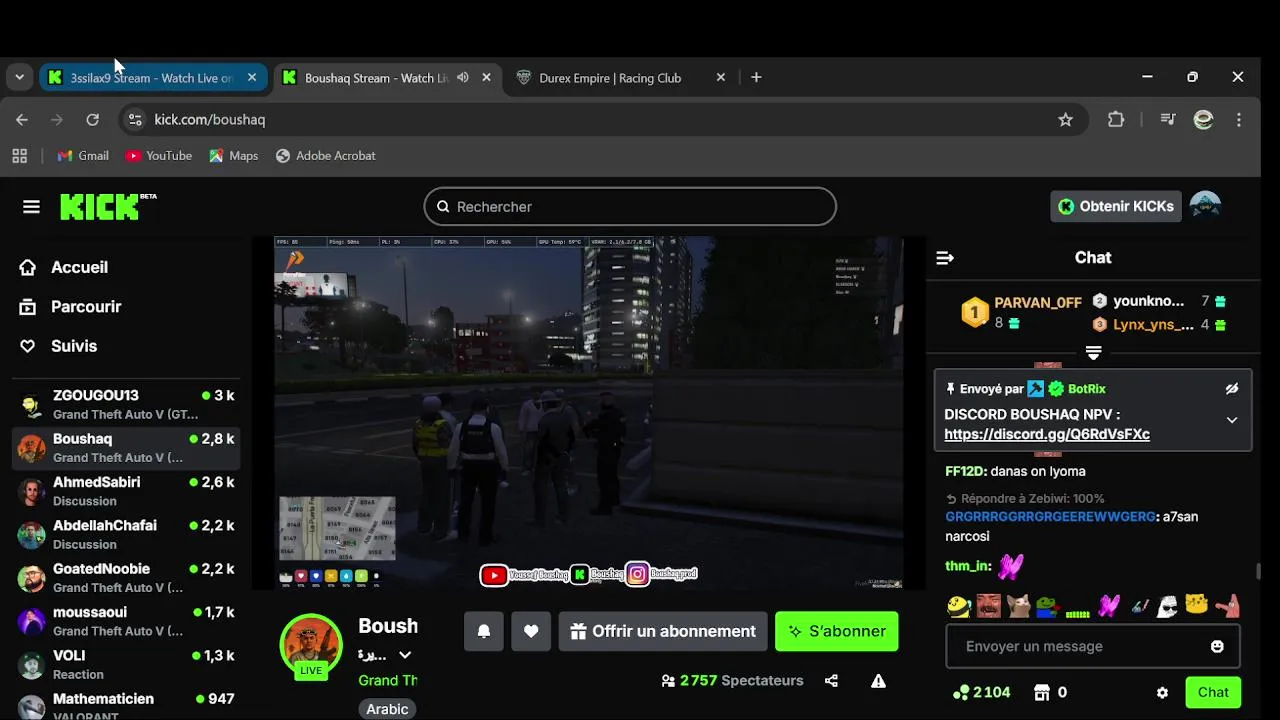Open Suivis list
The width and height of the screenshot is (1280, 720).
[74, 346]
